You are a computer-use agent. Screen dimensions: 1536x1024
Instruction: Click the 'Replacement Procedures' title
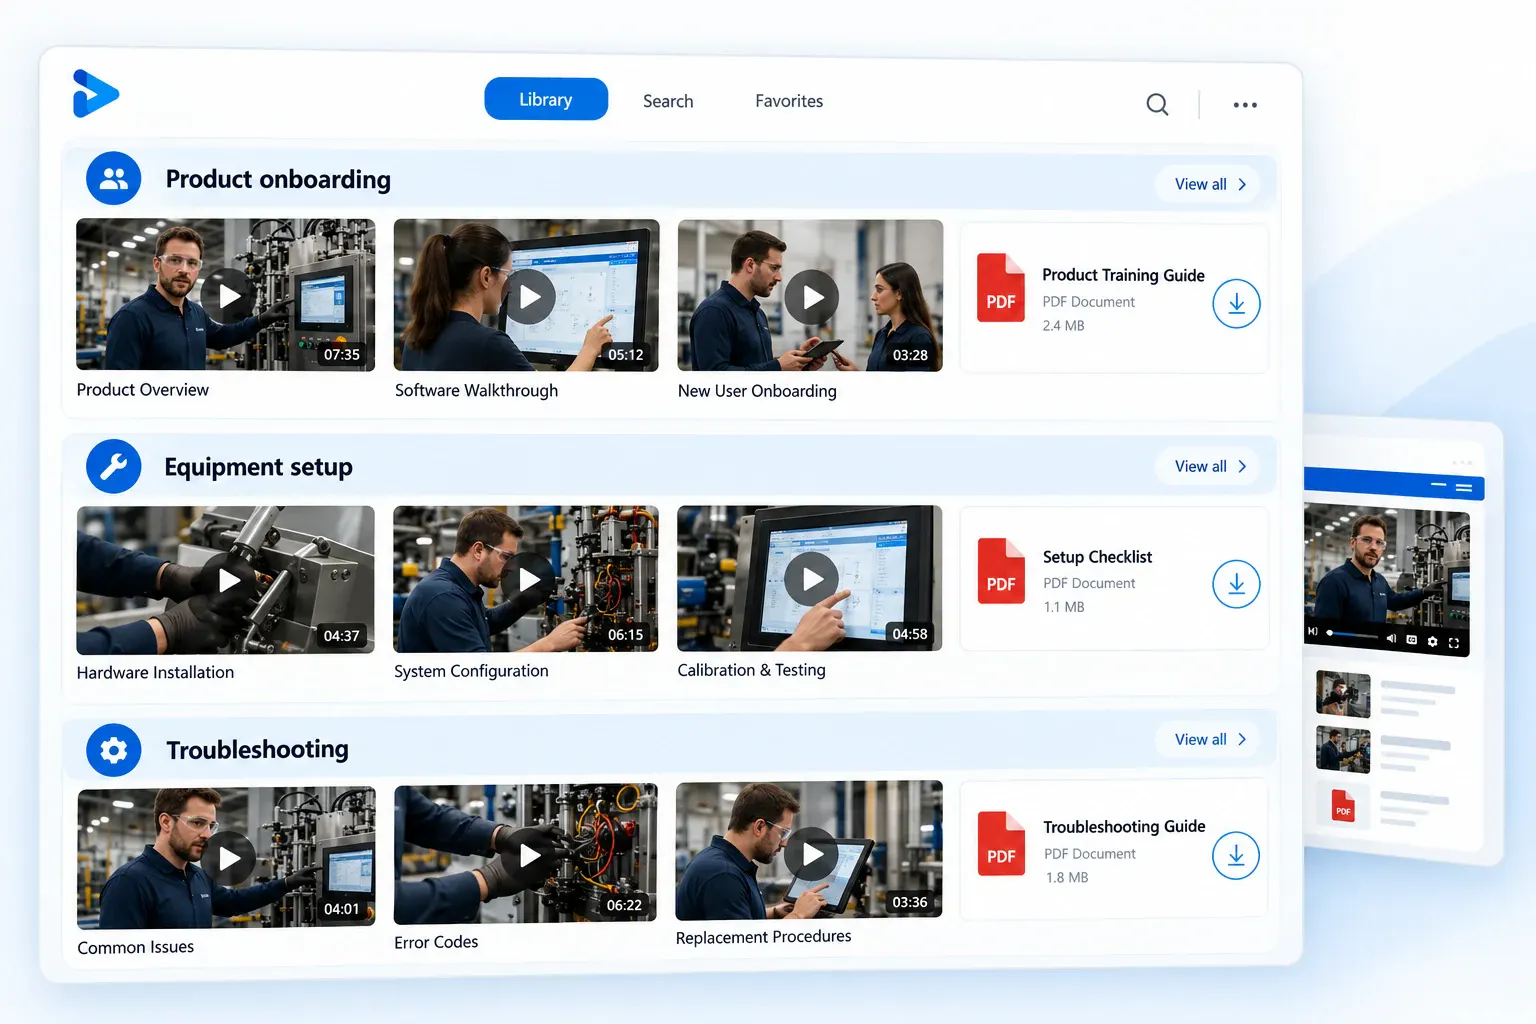[763, 937]
